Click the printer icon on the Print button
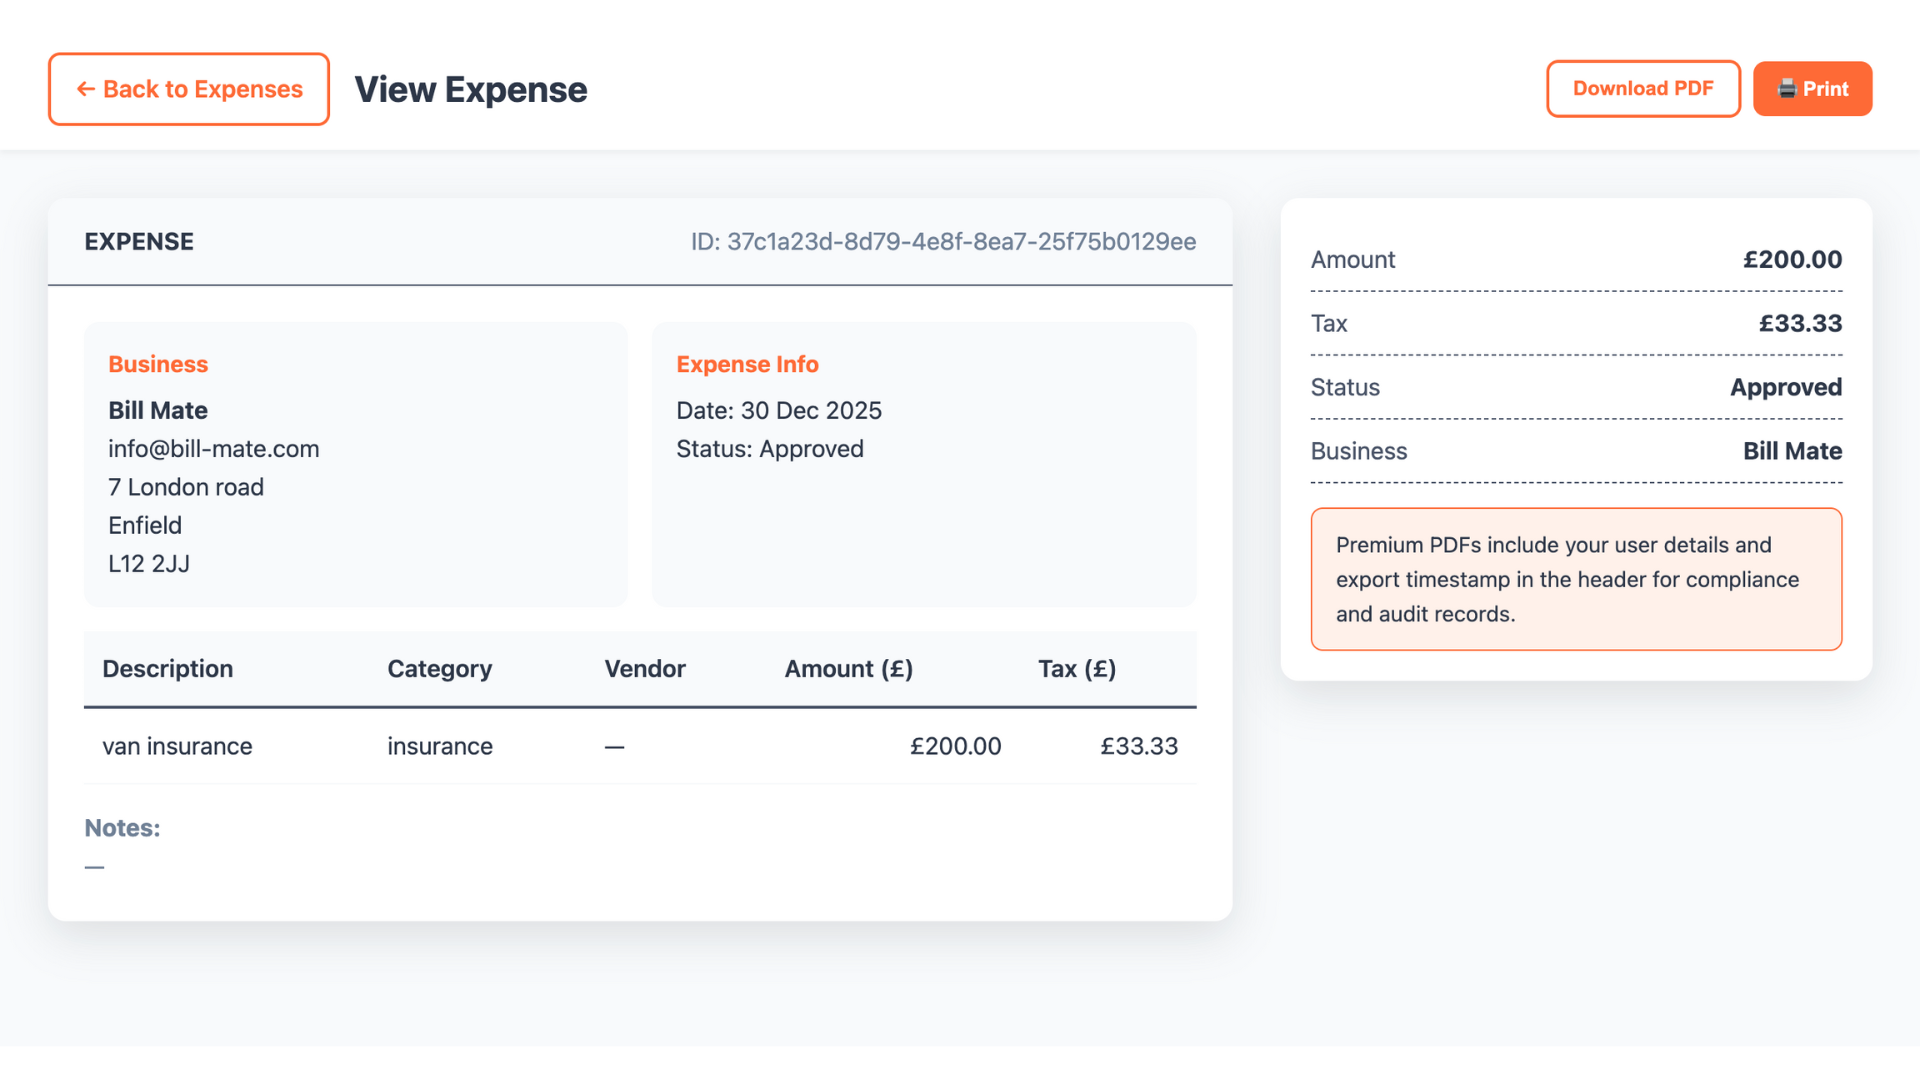Viewport: 1920px width, 1080px height. [1786, 88]
